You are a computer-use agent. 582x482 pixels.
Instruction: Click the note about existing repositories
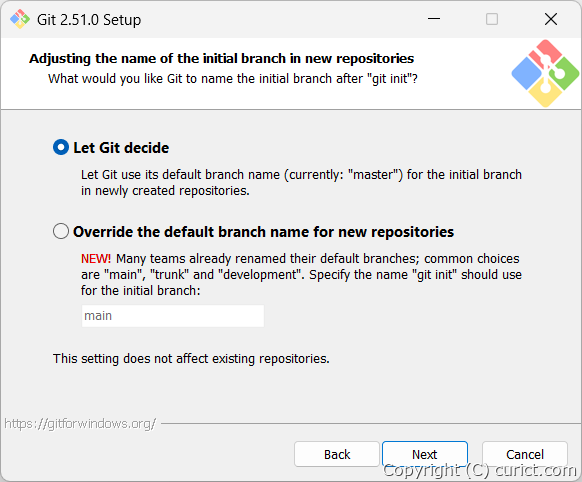click(x=191, y=358)
